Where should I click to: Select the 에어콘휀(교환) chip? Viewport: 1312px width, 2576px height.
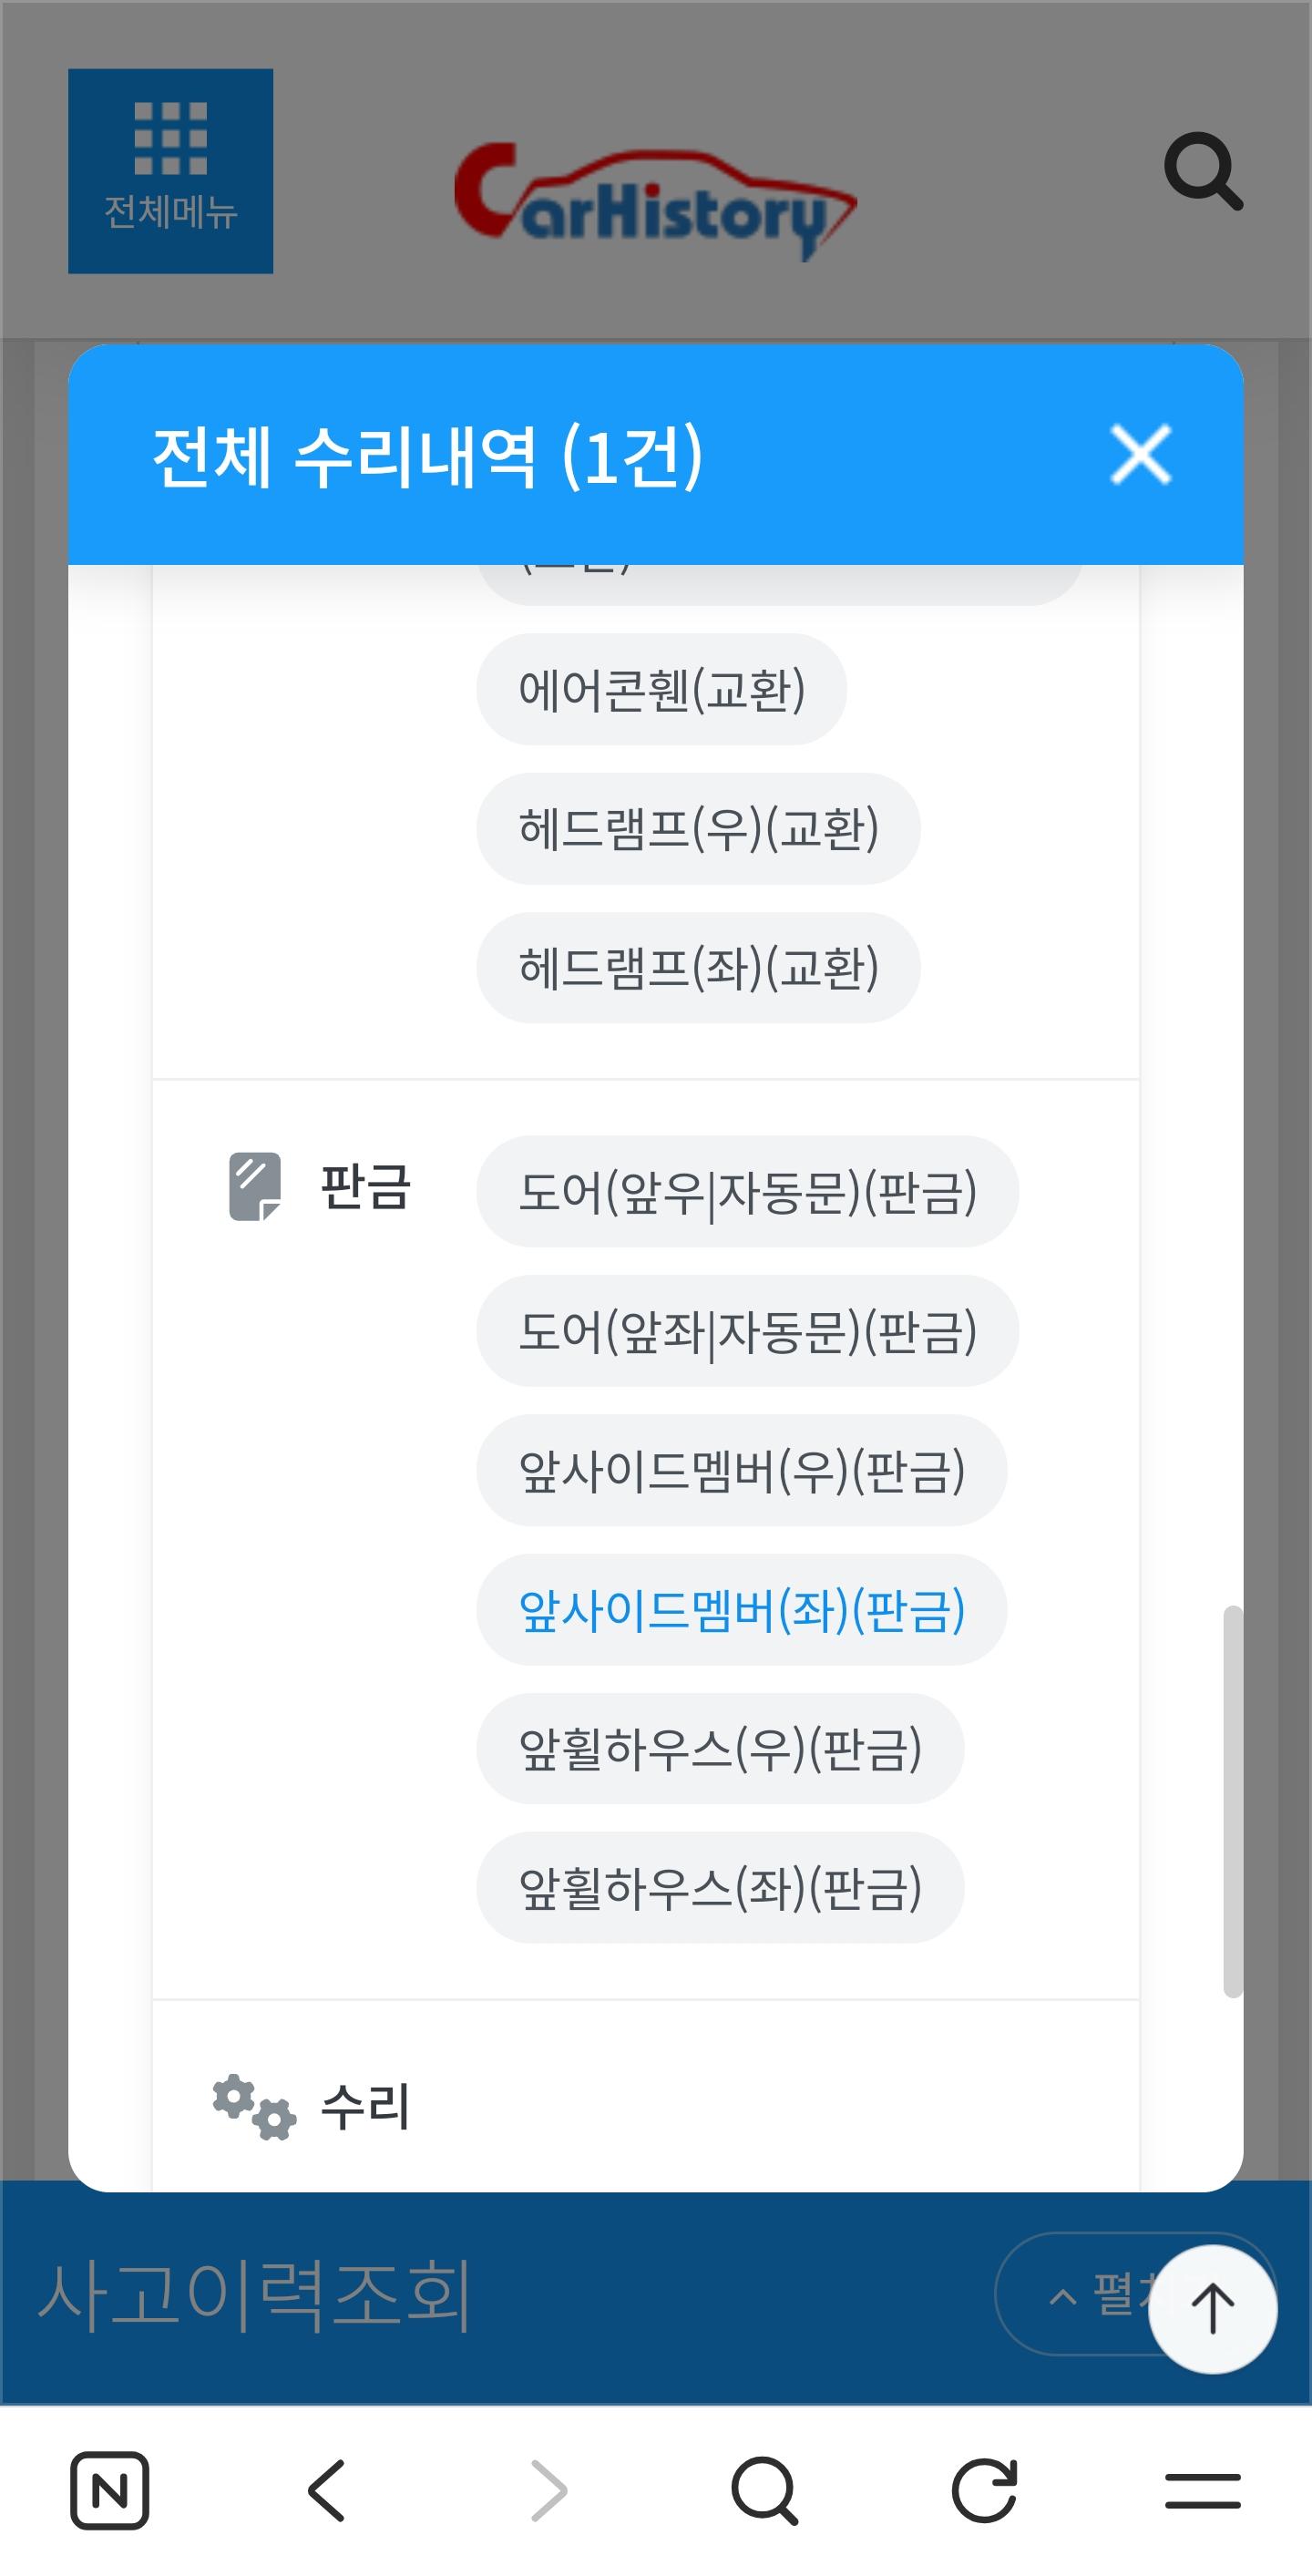(x=661, y=689)
